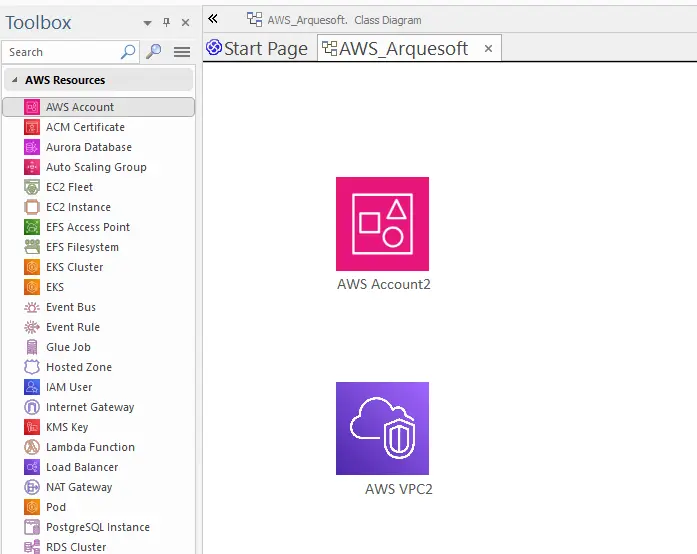
Task: Click the NAT Gateway icon
Action: point(32,487)
